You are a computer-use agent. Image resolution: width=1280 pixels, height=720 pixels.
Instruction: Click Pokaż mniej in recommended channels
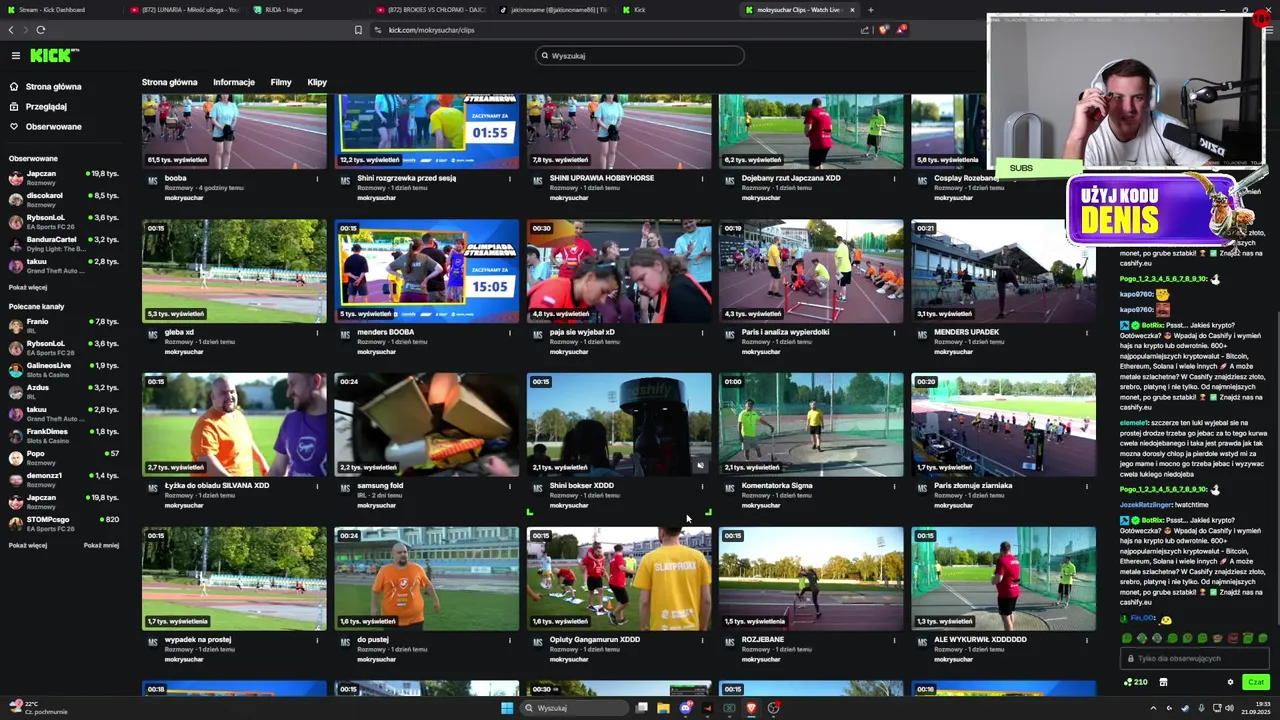101,545
